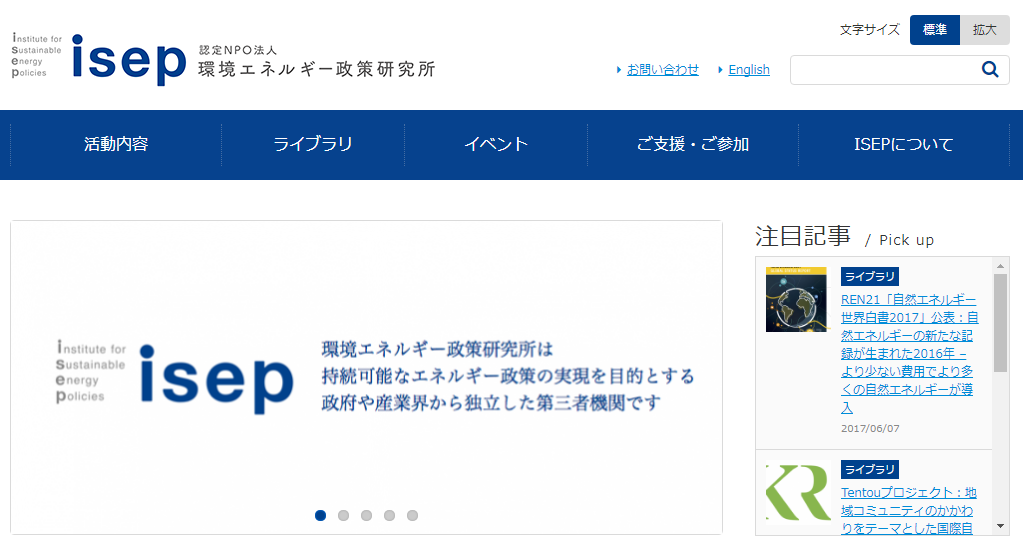Click the 文字サイズ label

click(869, 30)
